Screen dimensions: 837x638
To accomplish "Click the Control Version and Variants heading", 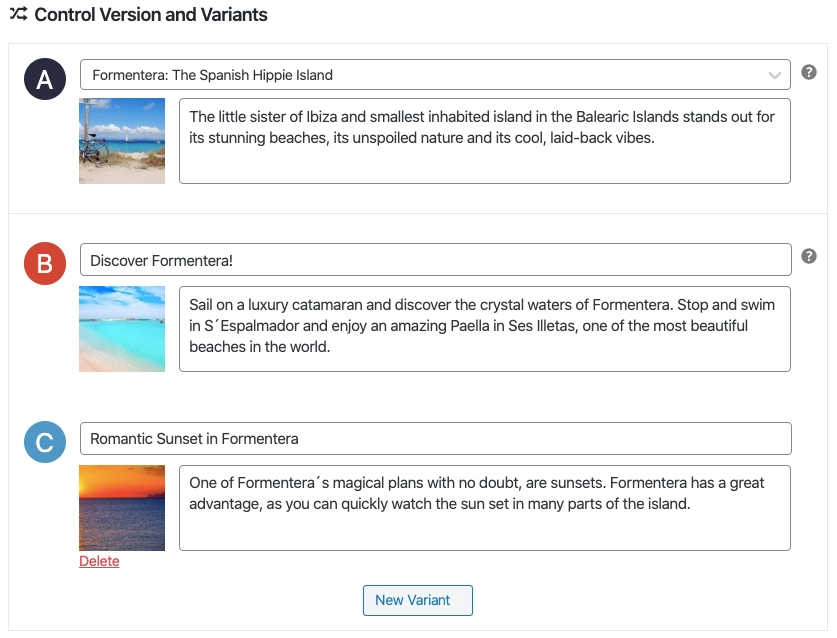I will pos(151,14).
